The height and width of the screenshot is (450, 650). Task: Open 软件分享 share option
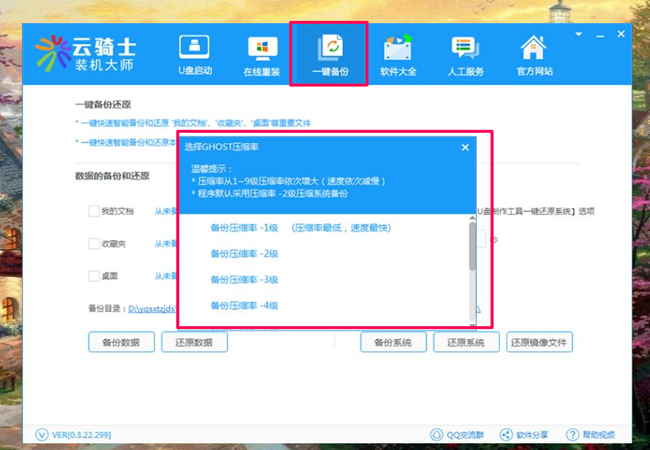pyautogui.click(x=524, y=435)
